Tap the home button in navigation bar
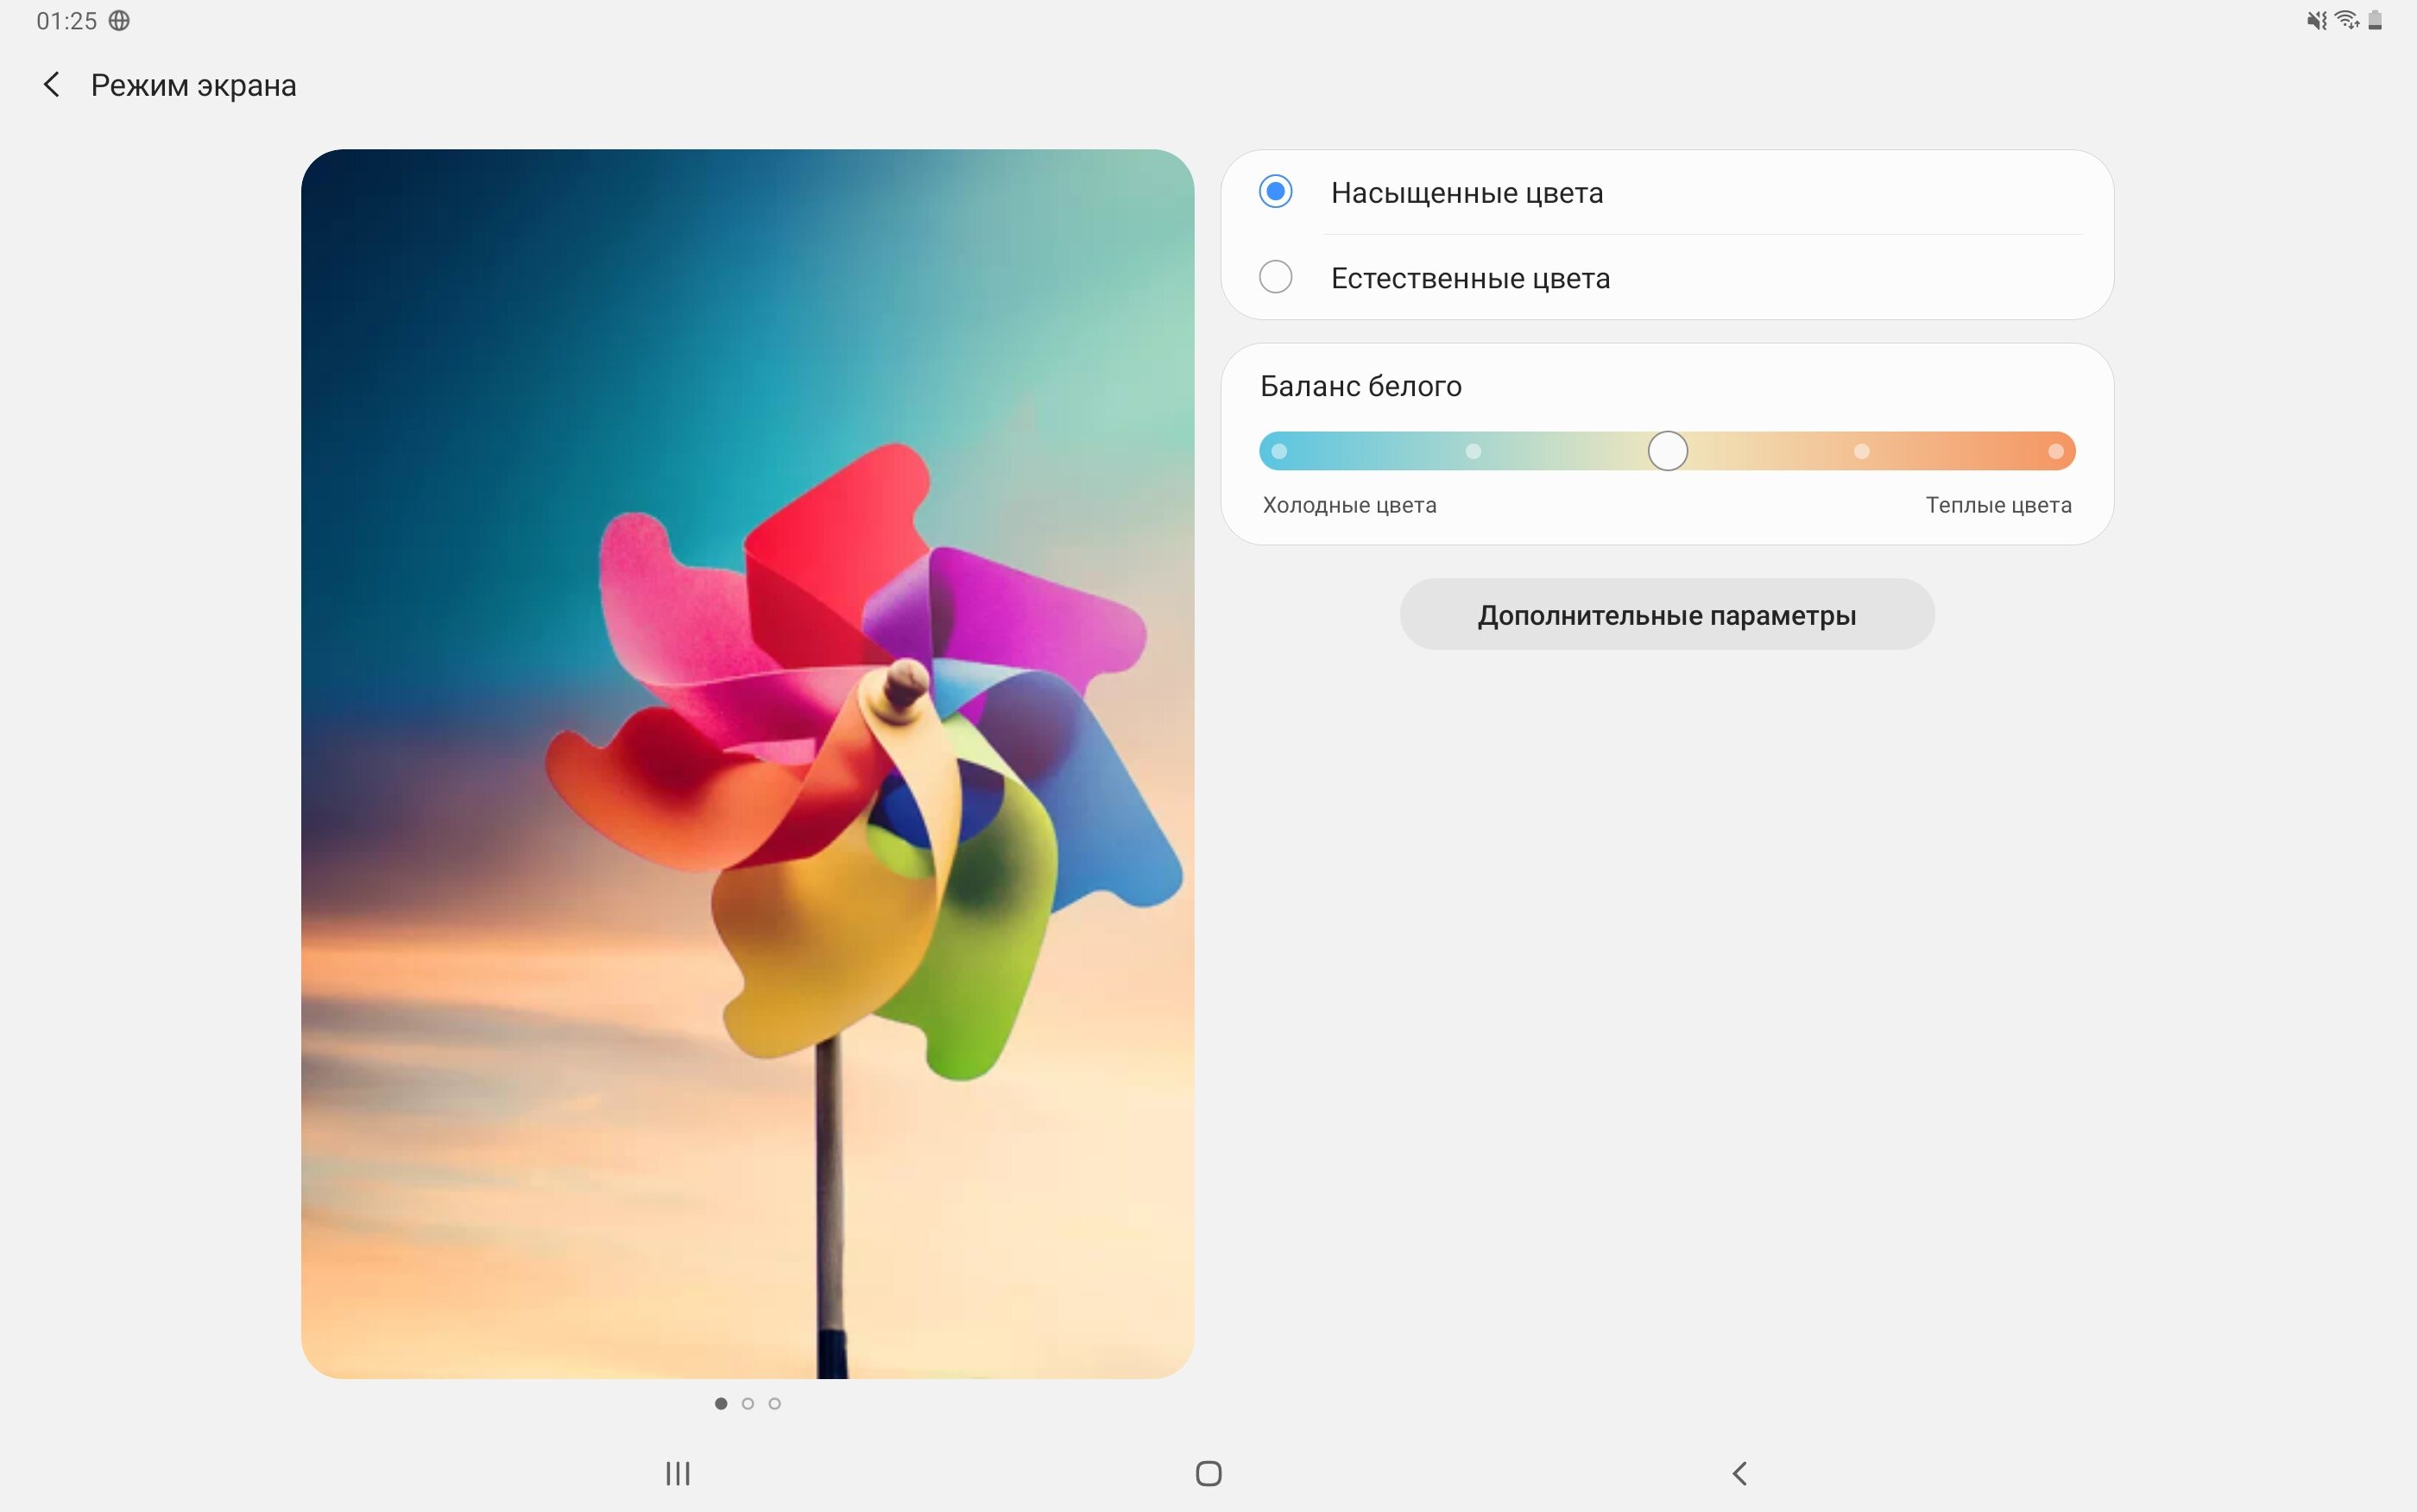 [1209, 1473]
